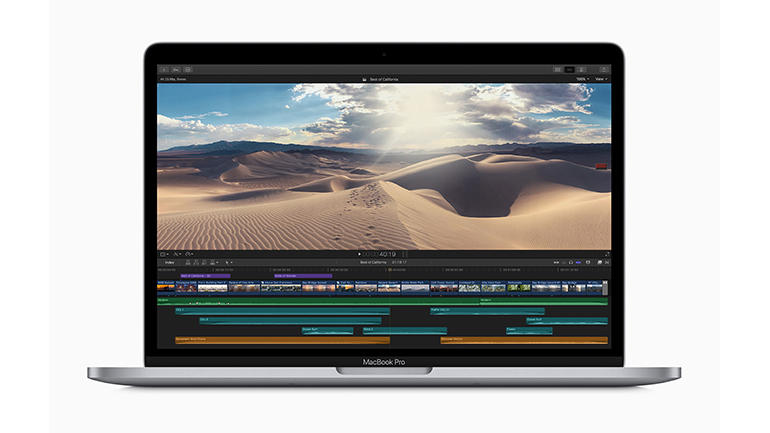Screen dimensions: 770x433
Task: Select the first video clip thumbnail in storyline
Action: coord(166,287)
